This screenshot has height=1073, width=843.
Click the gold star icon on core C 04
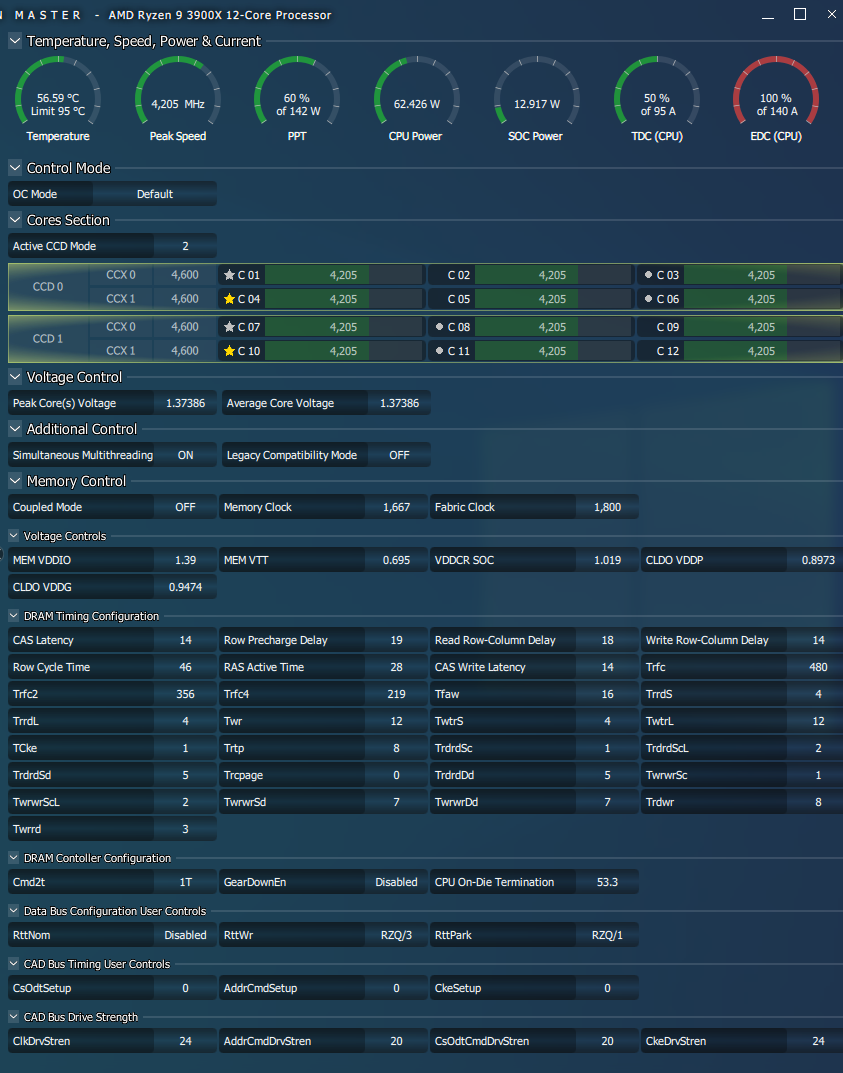click(230, 299)
